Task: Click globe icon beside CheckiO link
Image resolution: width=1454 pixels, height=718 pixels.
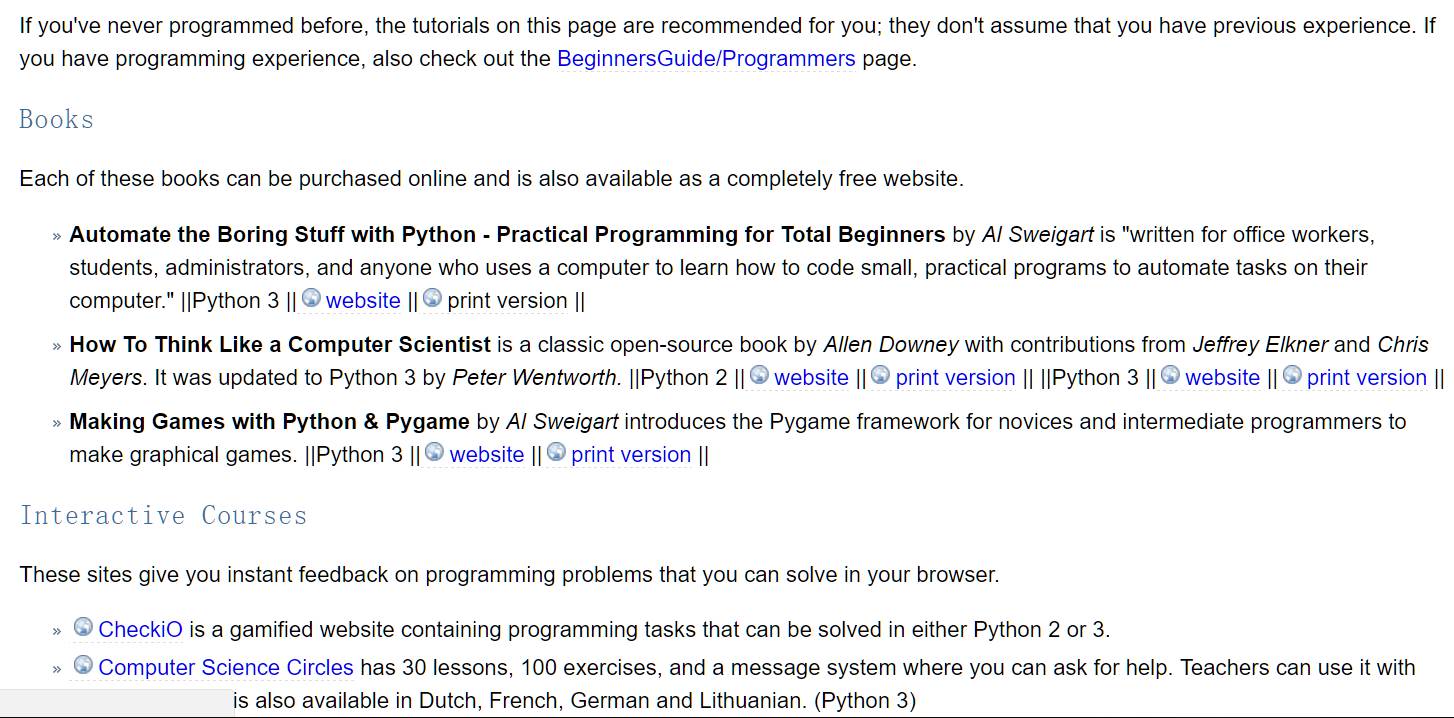Action: [84, 627]
